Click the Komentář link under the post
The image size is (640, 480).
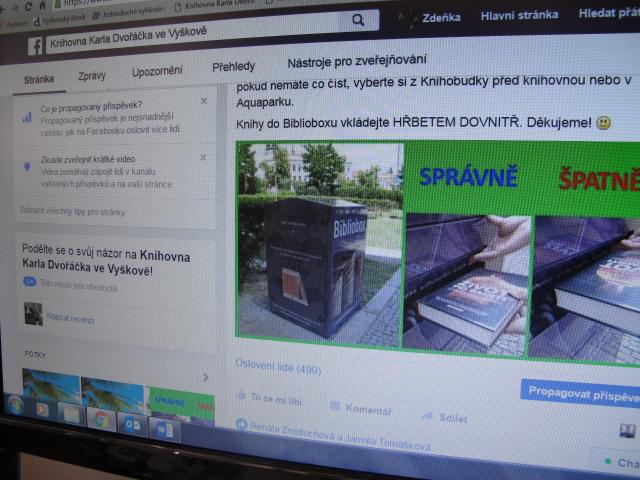(x=360, y=408)
